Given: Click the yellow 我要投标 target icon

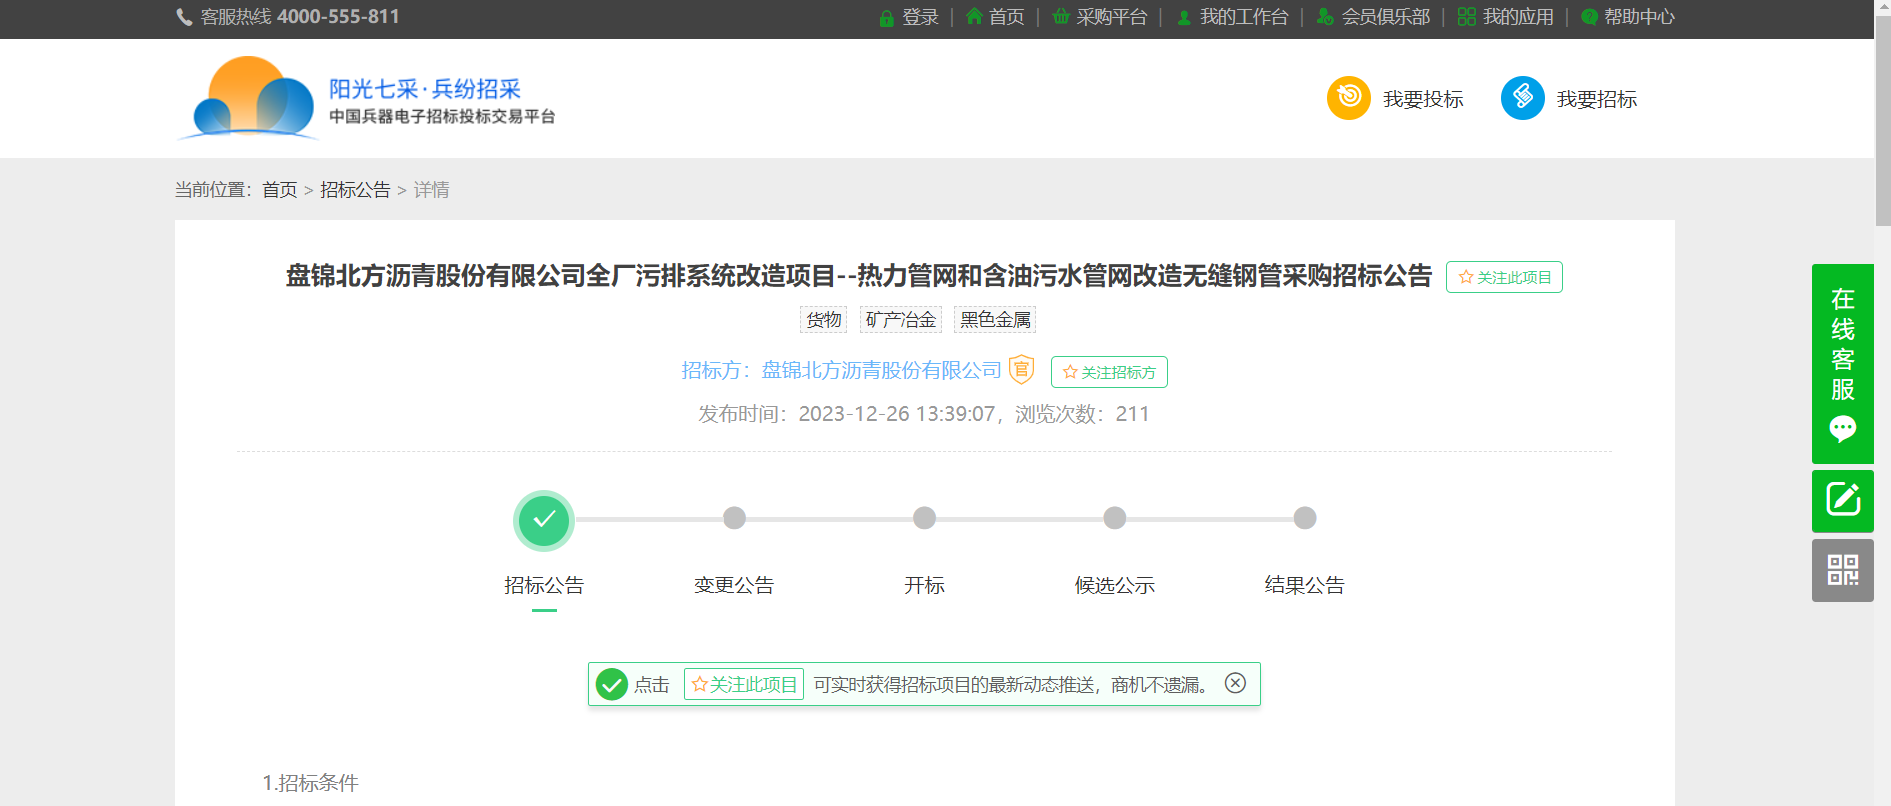Looking at the screenshot, I should (x=1349, y=98).
